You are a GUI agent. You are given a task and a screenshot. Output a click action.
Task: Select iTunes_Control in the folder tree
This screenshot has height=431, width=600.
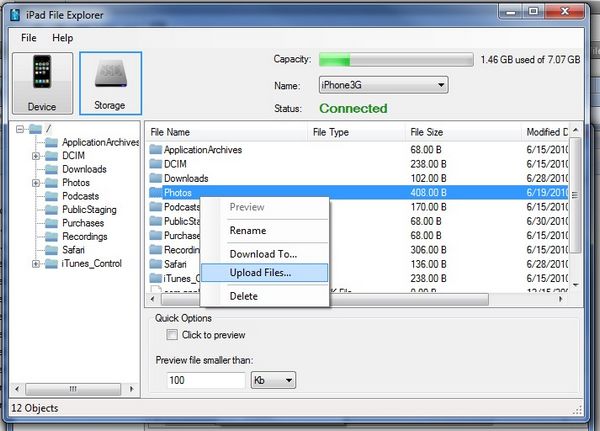tap(91, 263)
